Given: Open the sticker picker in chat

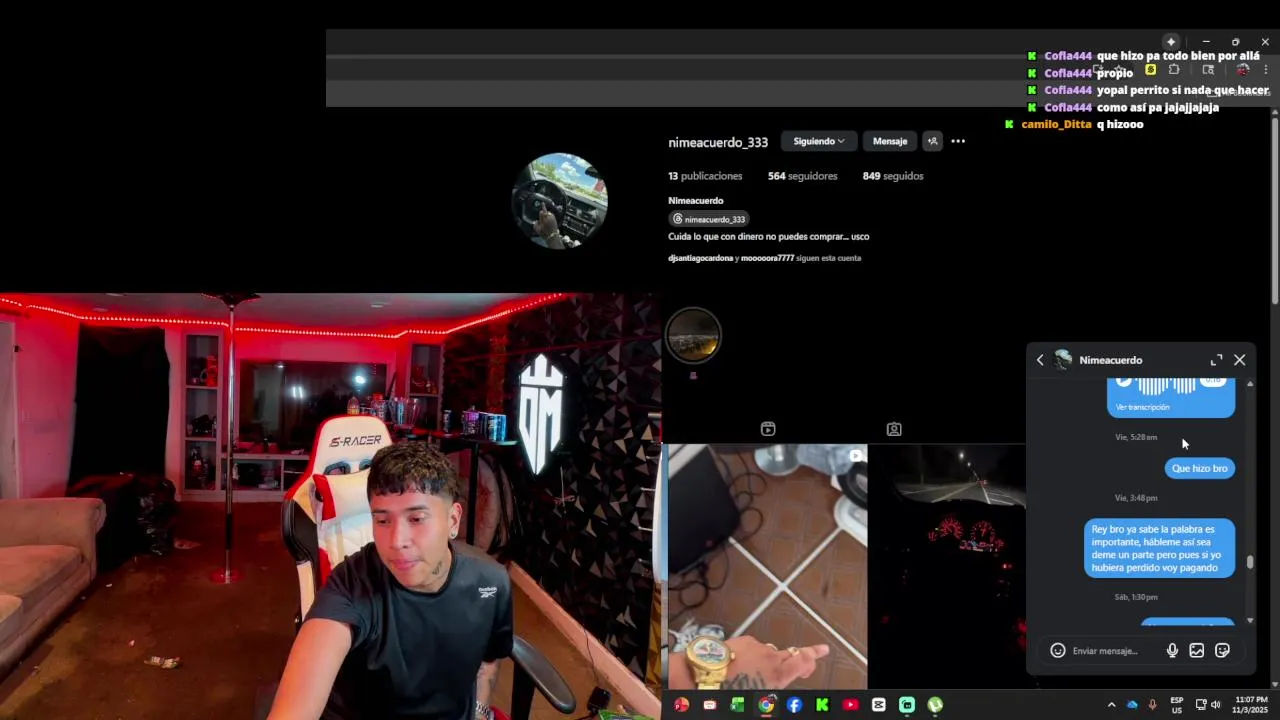Looking at the screenshot, I should click(1222, 651).
